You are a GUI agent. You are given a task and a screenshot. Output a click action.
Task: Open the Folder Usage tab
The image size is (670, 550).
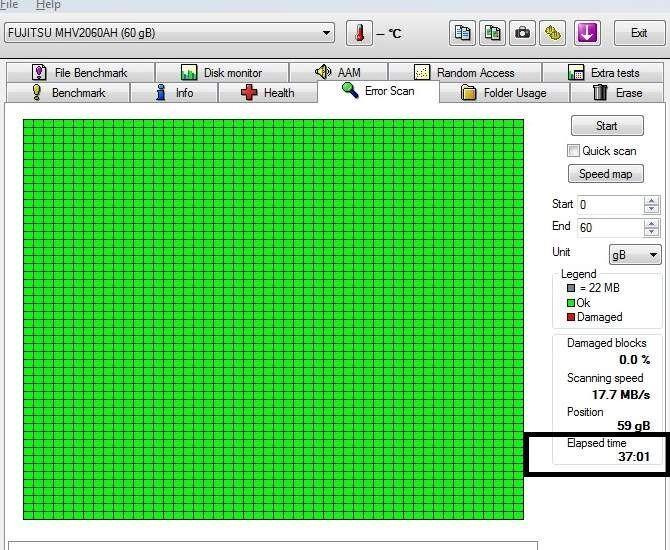pos(504,93)
